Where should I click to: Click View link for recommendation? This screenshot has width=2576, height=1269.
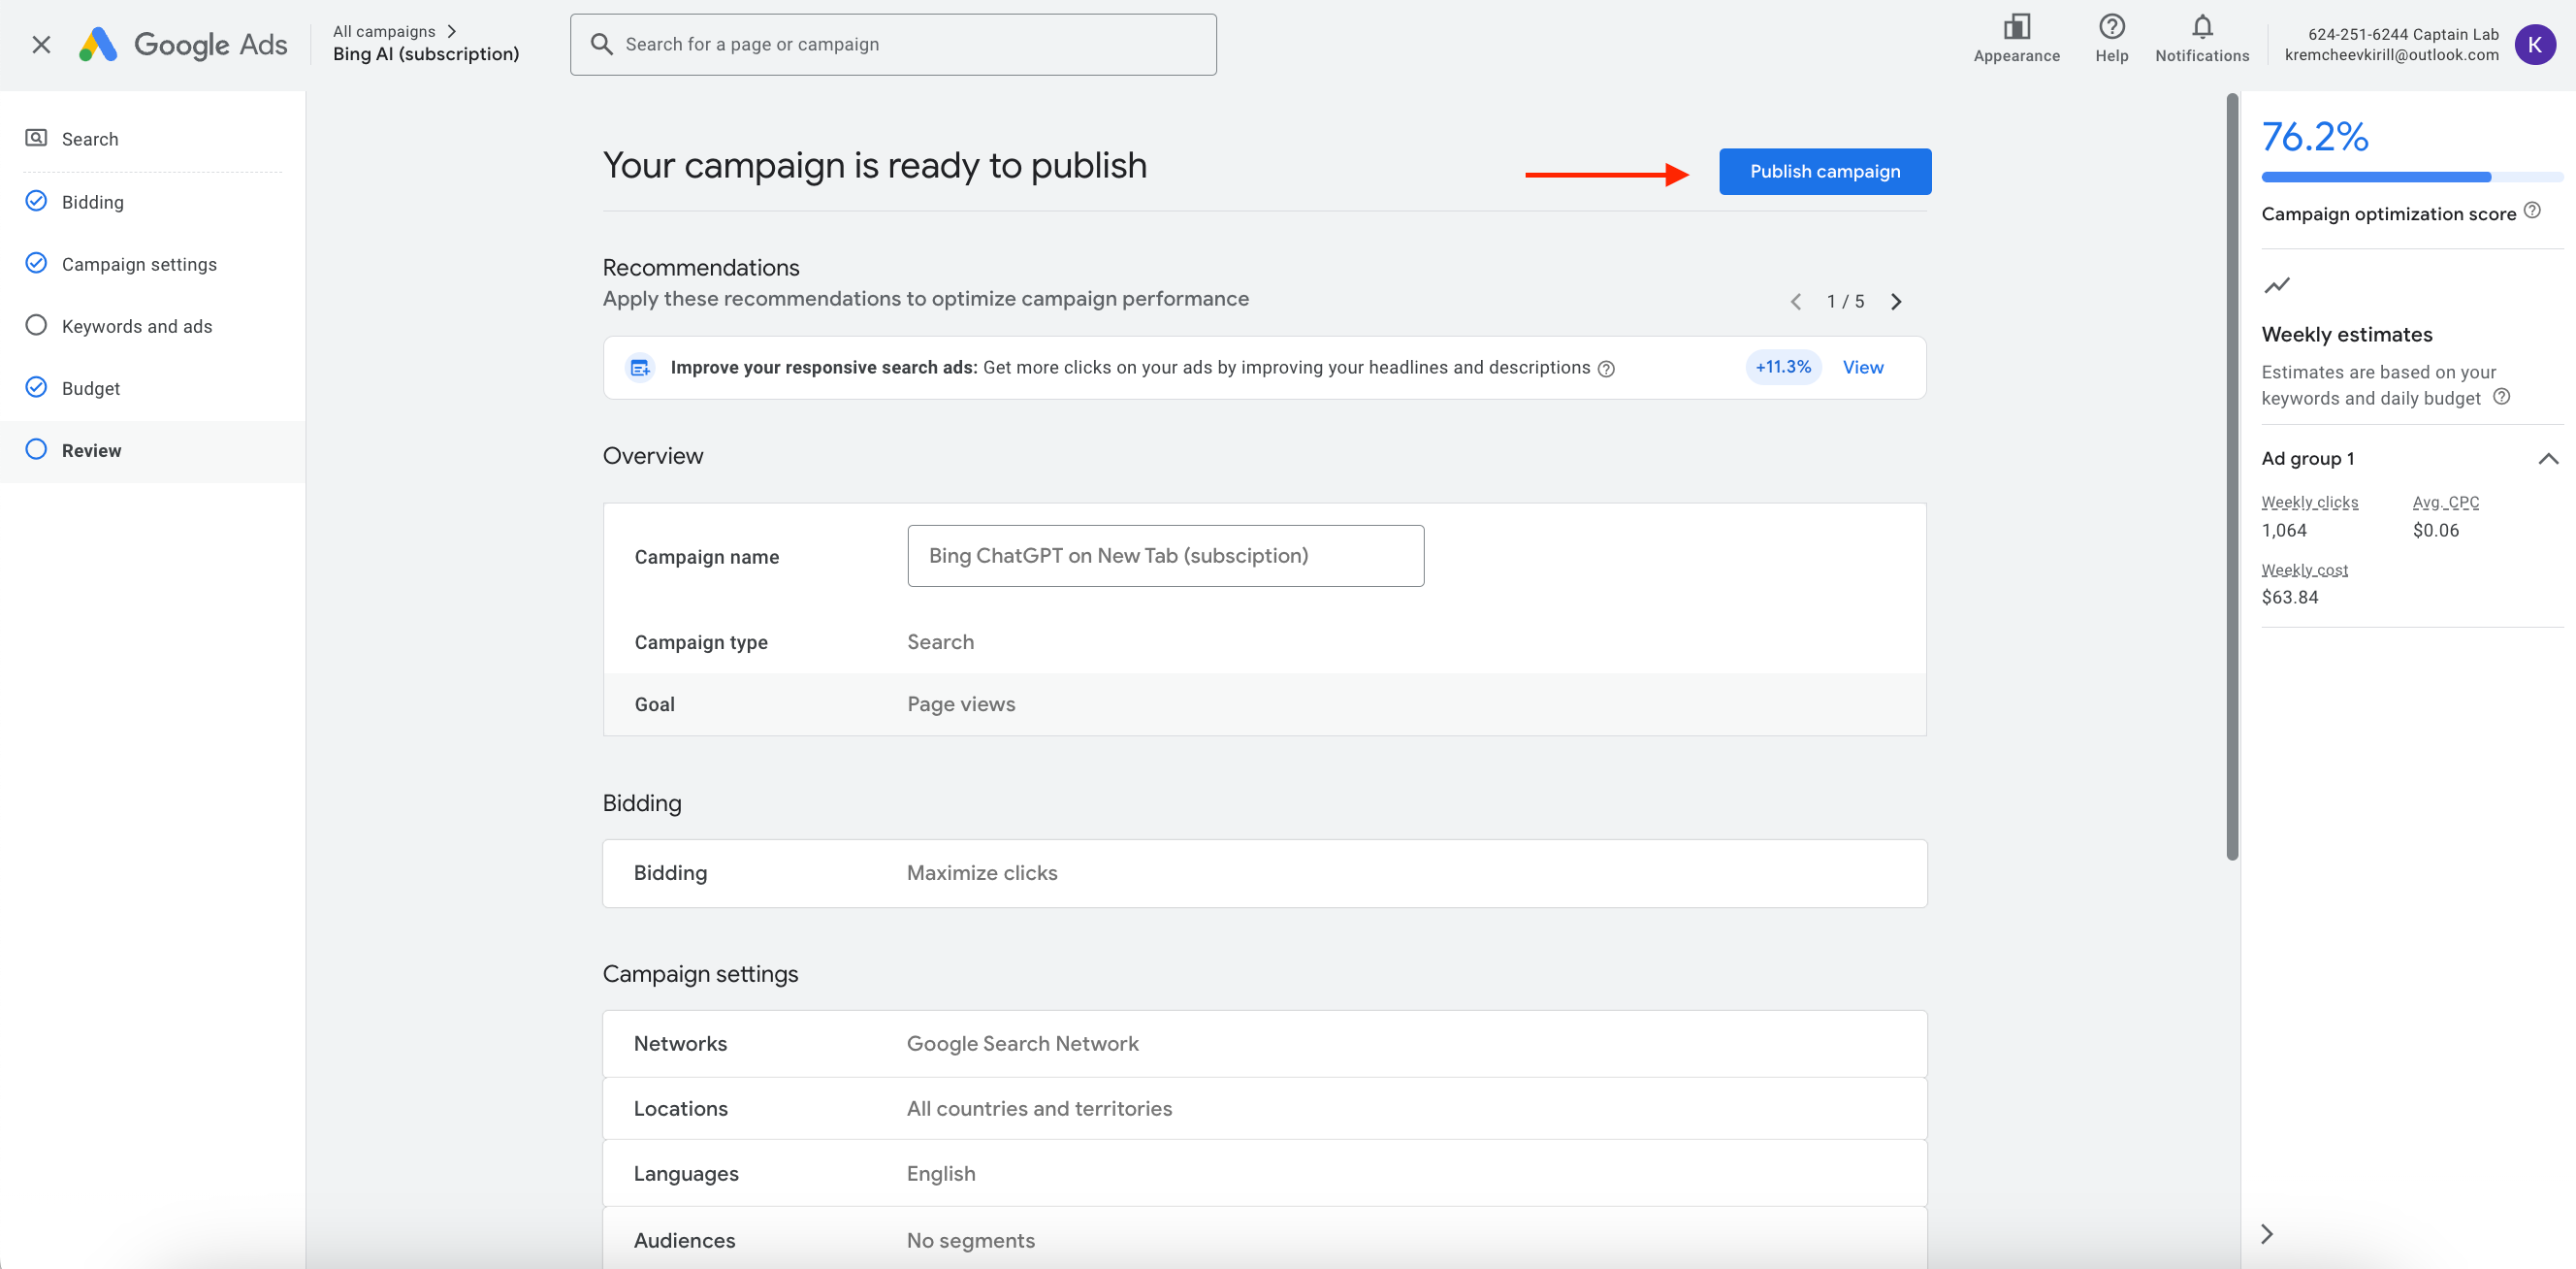pyautogui.click(x=1862, y=367)
